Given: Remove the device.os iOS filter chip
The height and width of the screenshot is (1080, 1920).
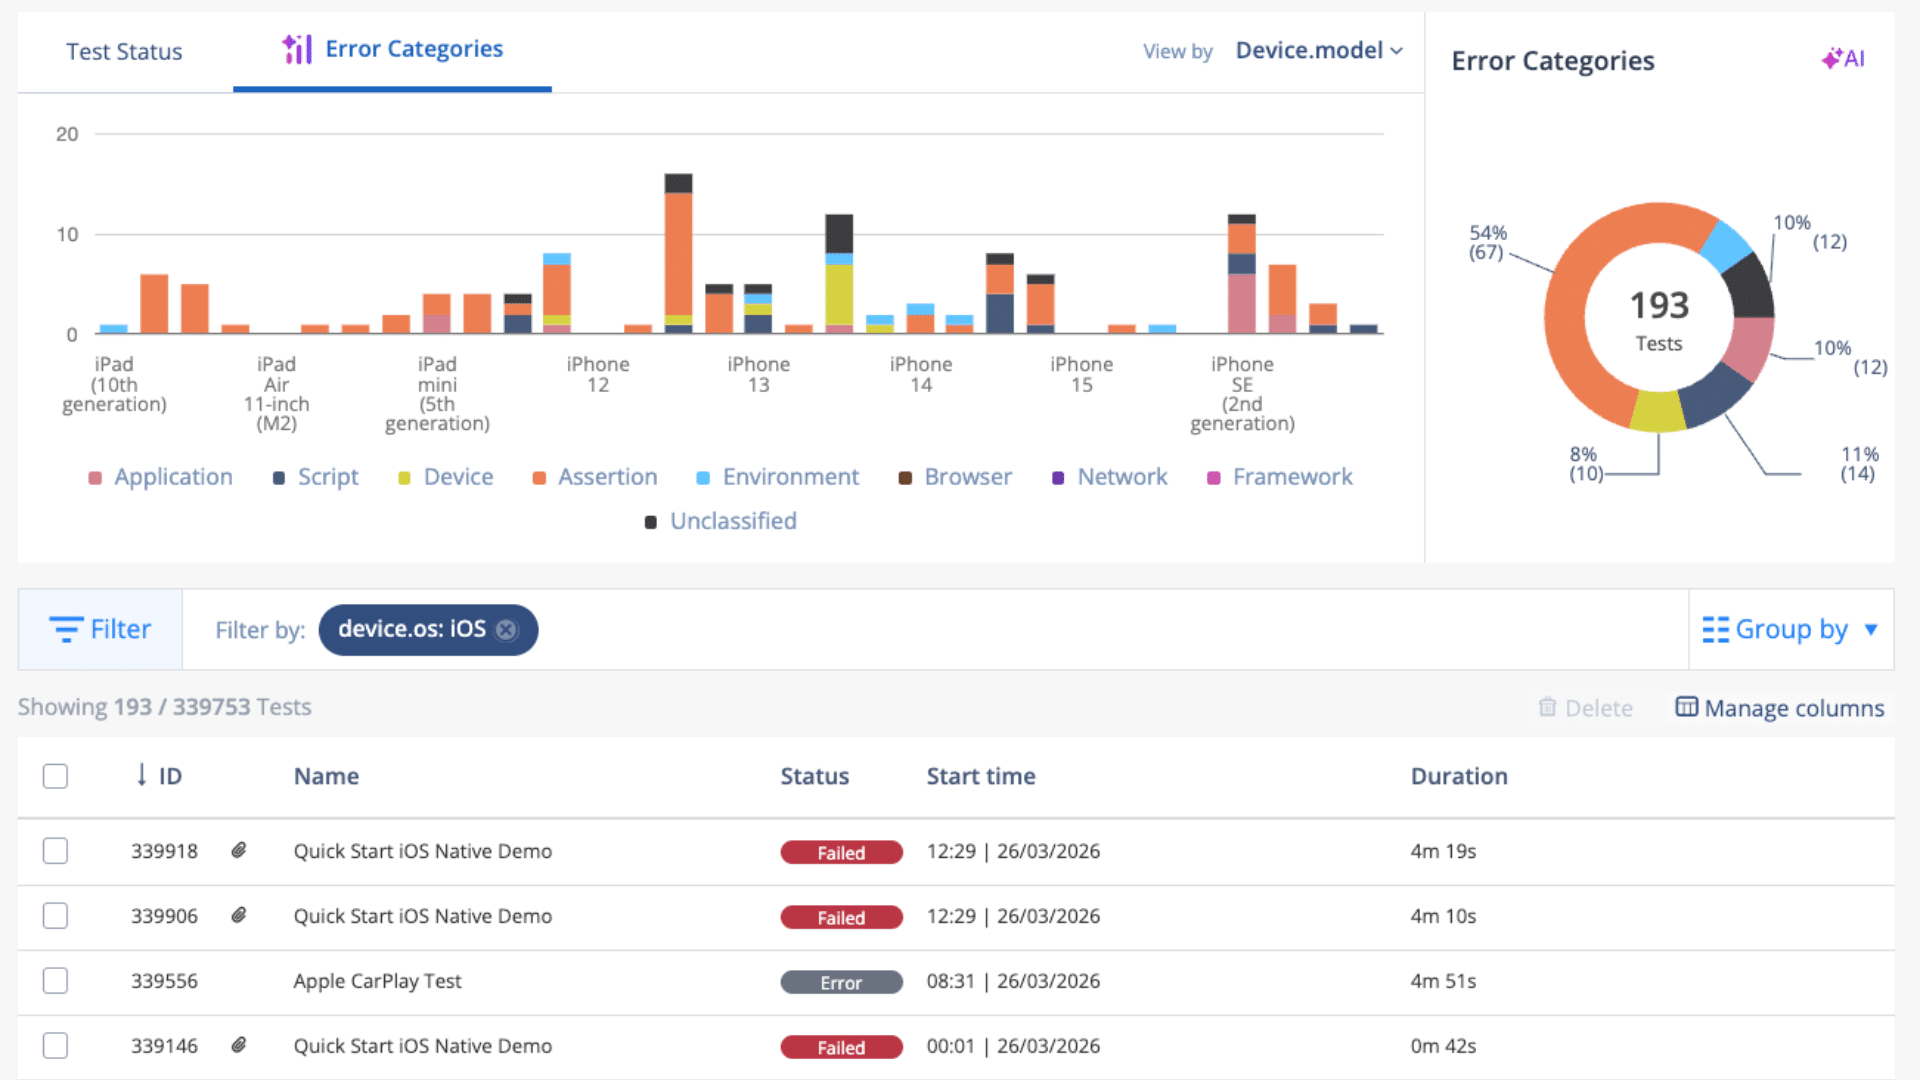Looking at the screenshot, I should (507, 630).
